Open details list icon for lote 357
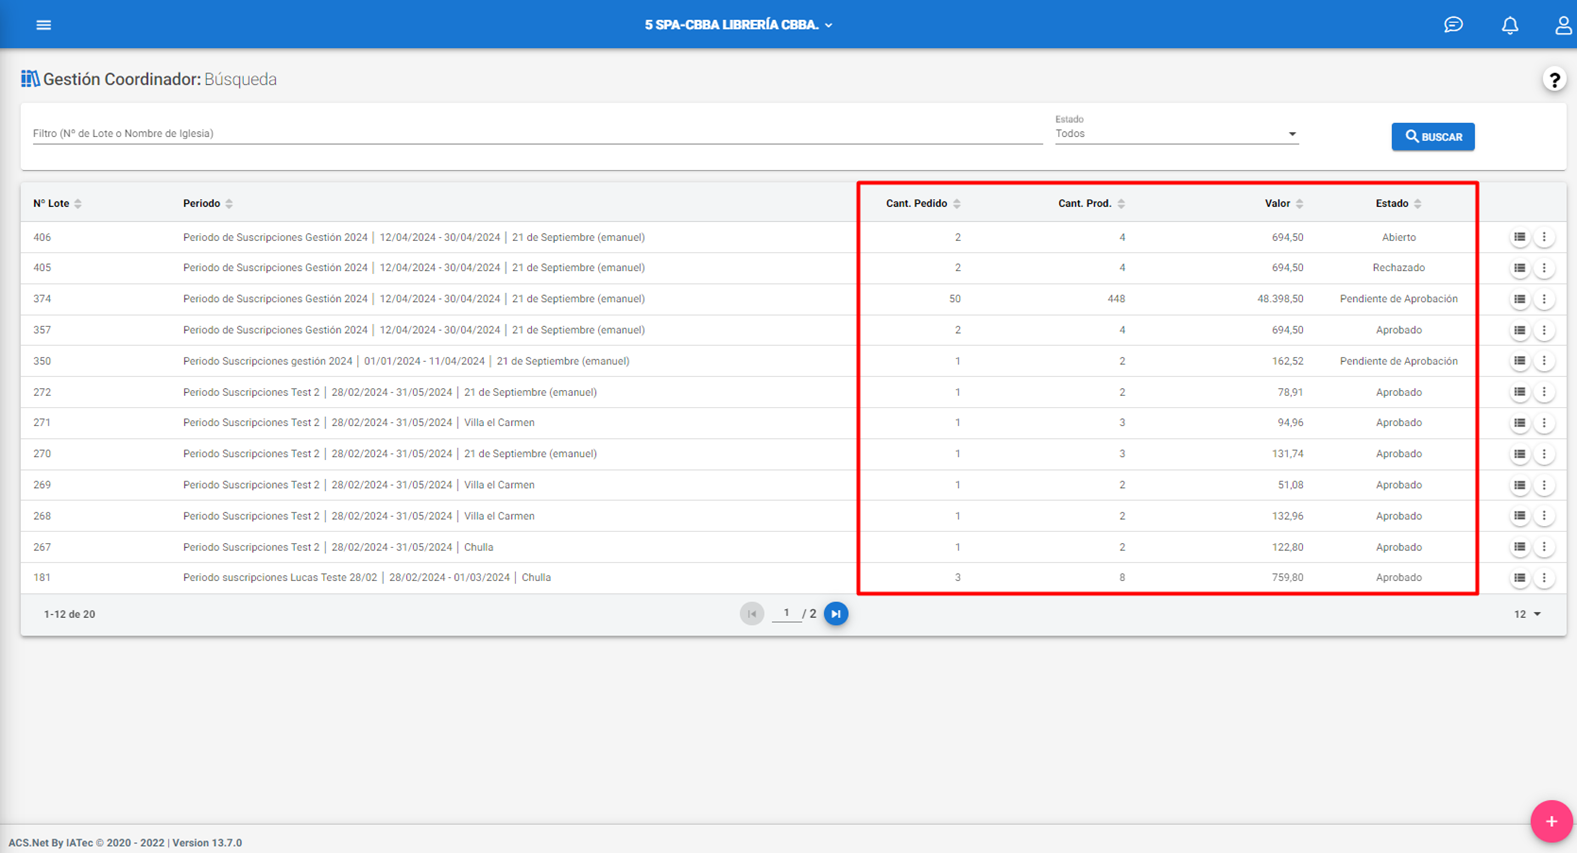The height and width of the screenshot is (853, 1577). [x=1519, y=330]
